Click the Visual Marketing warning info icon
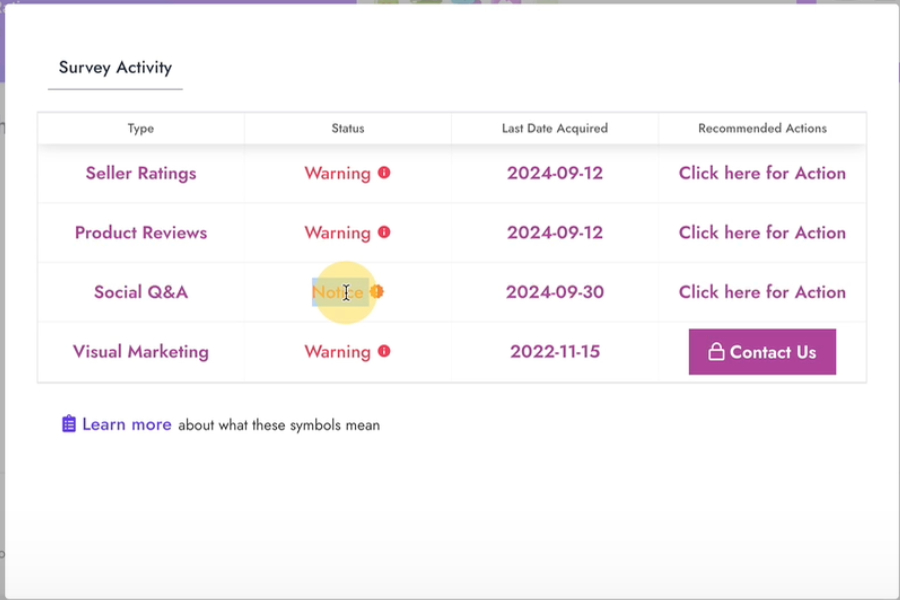900x600 pixels. (384, 351)
